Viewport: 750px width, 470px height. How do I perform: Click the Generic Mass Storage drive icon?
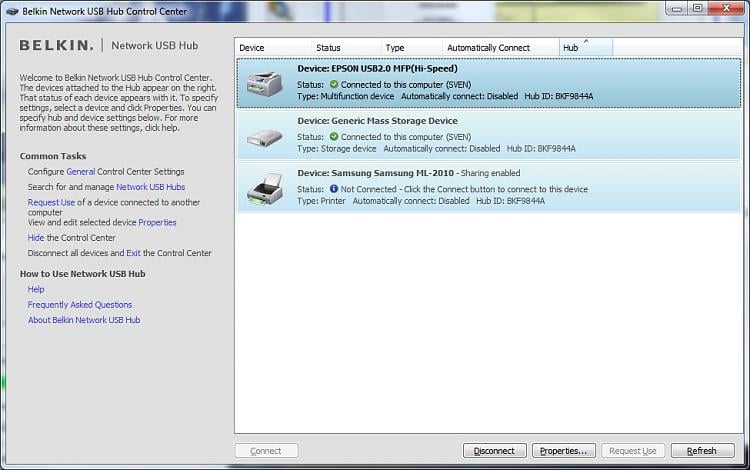[x=265, y=138]
